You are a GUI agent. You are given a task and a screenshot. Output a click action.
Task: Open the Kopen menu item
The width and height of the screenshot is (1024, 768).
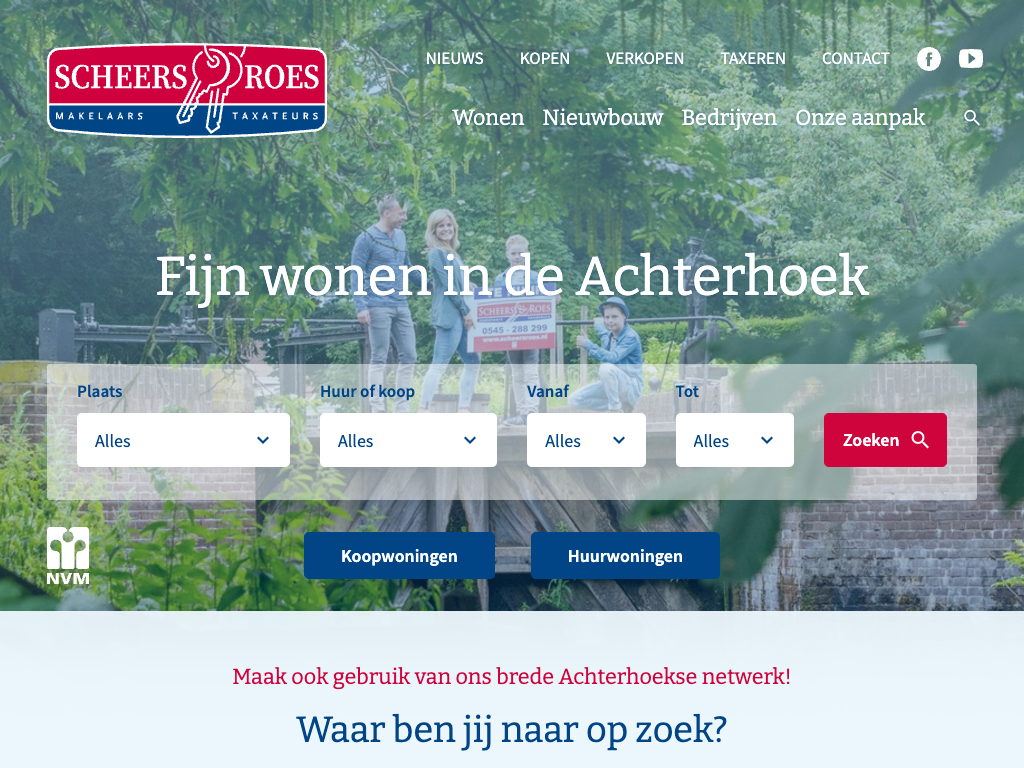pos(545,59)
